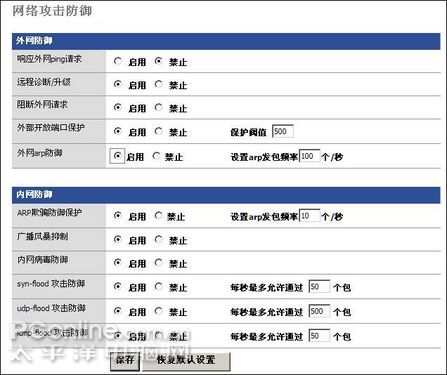Click the 保存 button
Image resolution: width=447 pixels, height=375 pixels.
click(x=125, y=361)
